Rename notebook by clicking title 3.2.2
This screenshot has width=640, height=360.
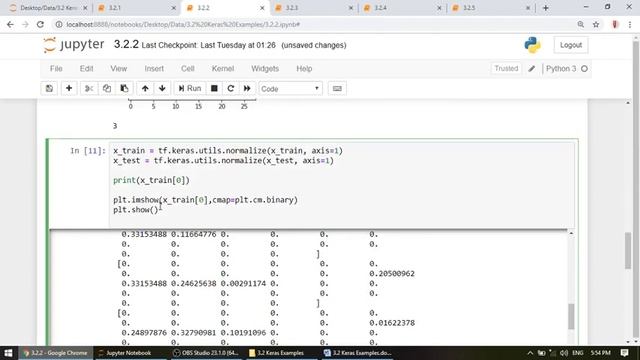(126, 44)
